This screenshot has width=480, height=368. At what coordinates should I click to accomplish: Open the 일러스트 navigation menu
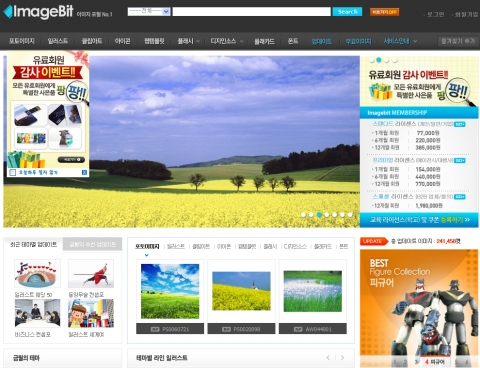tap(58, 41)
